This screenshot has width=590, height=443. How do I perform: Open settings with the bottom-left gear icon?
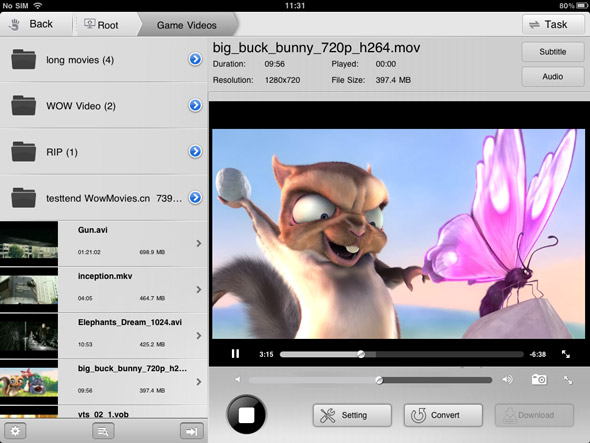pyautogui.click(x=15, y=431)
